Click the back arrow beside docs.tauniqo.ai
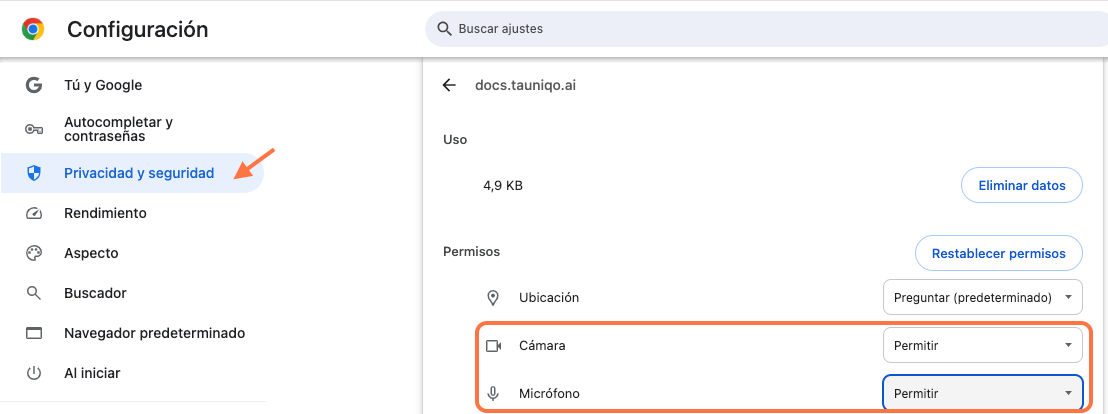Image resolution: width=1108 pixels, height=414 pixels. click(x=449, y=85)
